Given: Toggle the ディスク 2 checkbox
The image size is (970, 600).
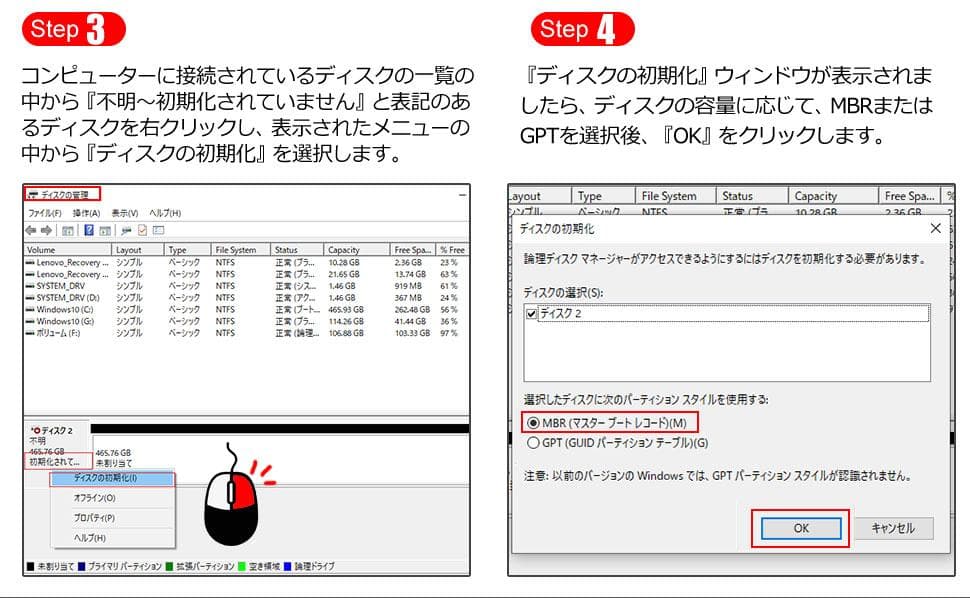Looking at the screenshot, I should pos(532,314).
